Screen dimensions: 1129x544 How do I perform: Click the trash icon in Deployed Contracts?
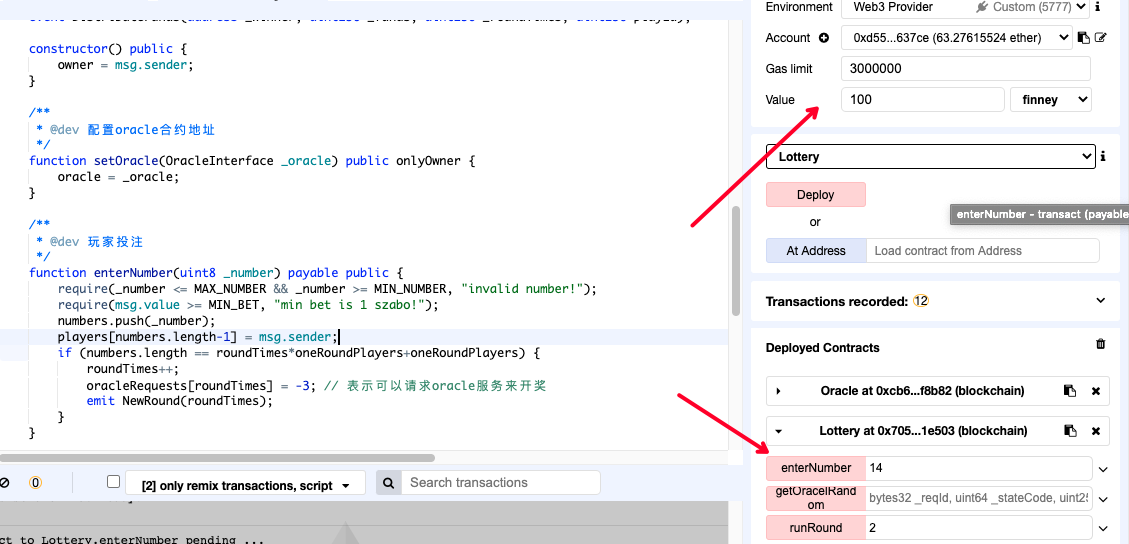1100,344
